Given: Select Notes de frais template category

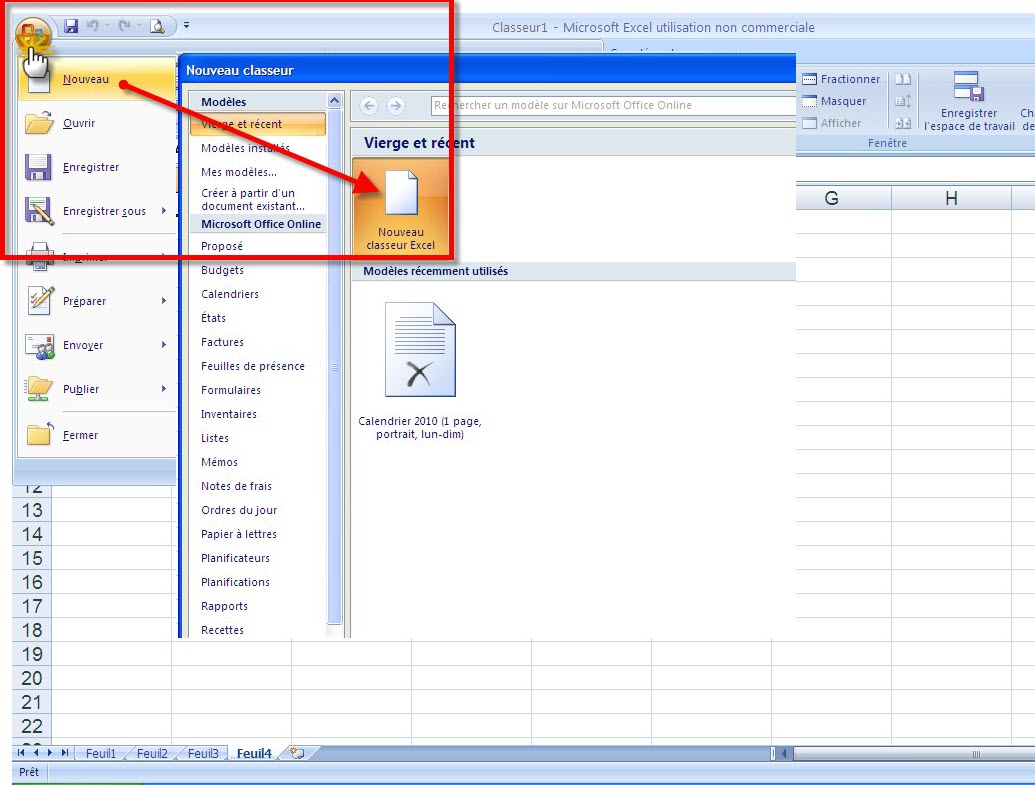Looking at the screenshot, I should (x=236, y=487).
